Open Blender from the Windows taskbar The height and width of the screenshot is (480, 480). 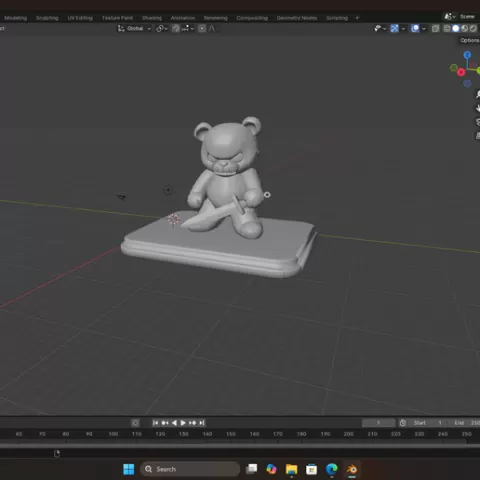352,469
